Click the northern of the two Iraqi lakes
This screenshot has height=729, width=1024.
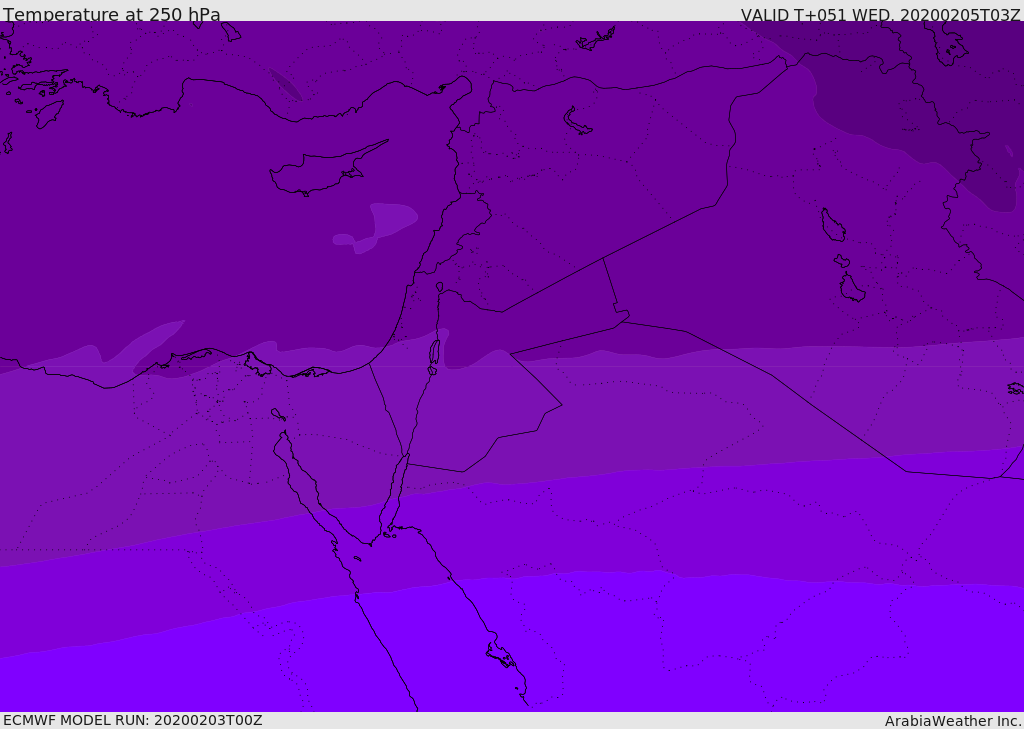click(832, 226)
